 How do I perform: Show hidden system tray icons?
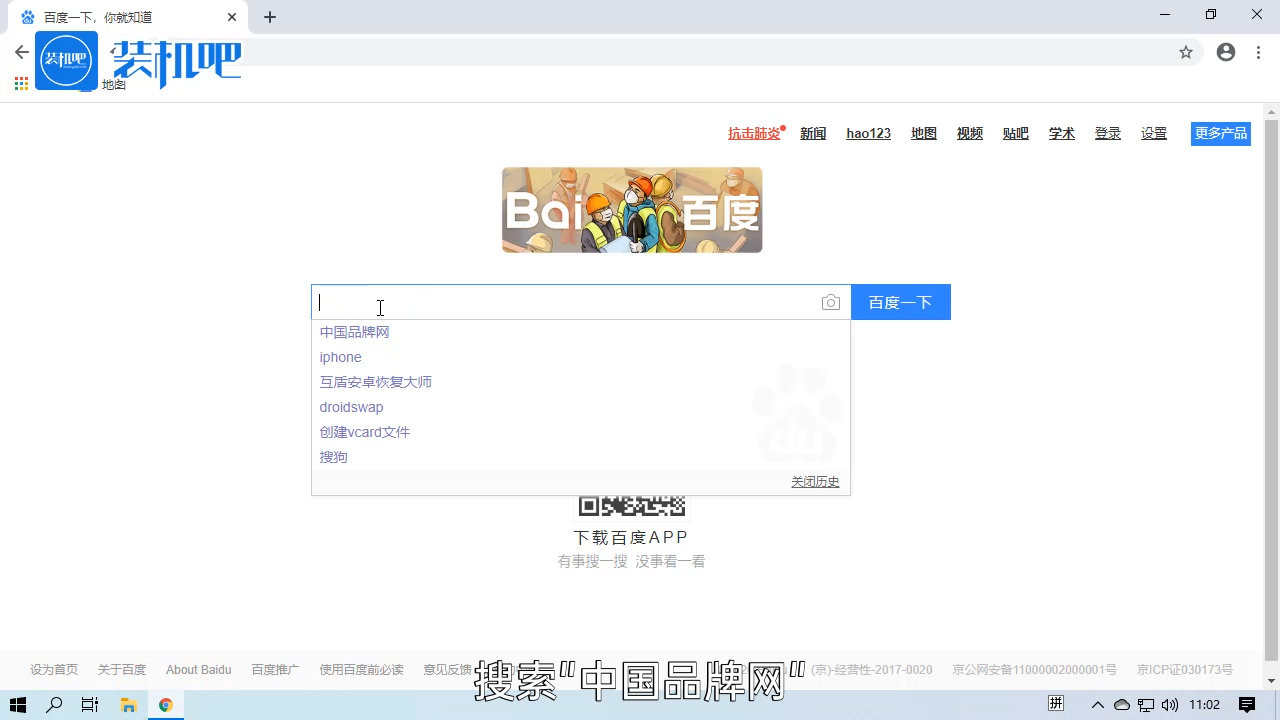tap(1097, 705)
